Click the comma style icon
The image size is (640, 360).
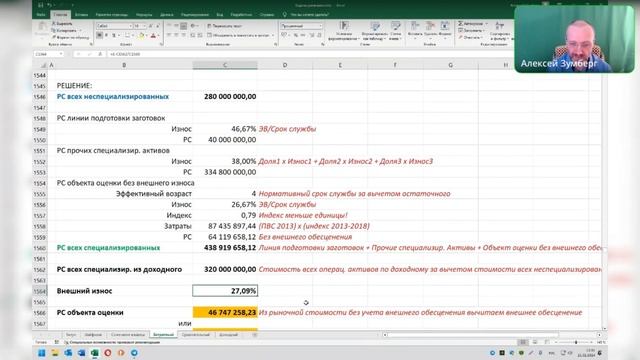click(303, 36)
